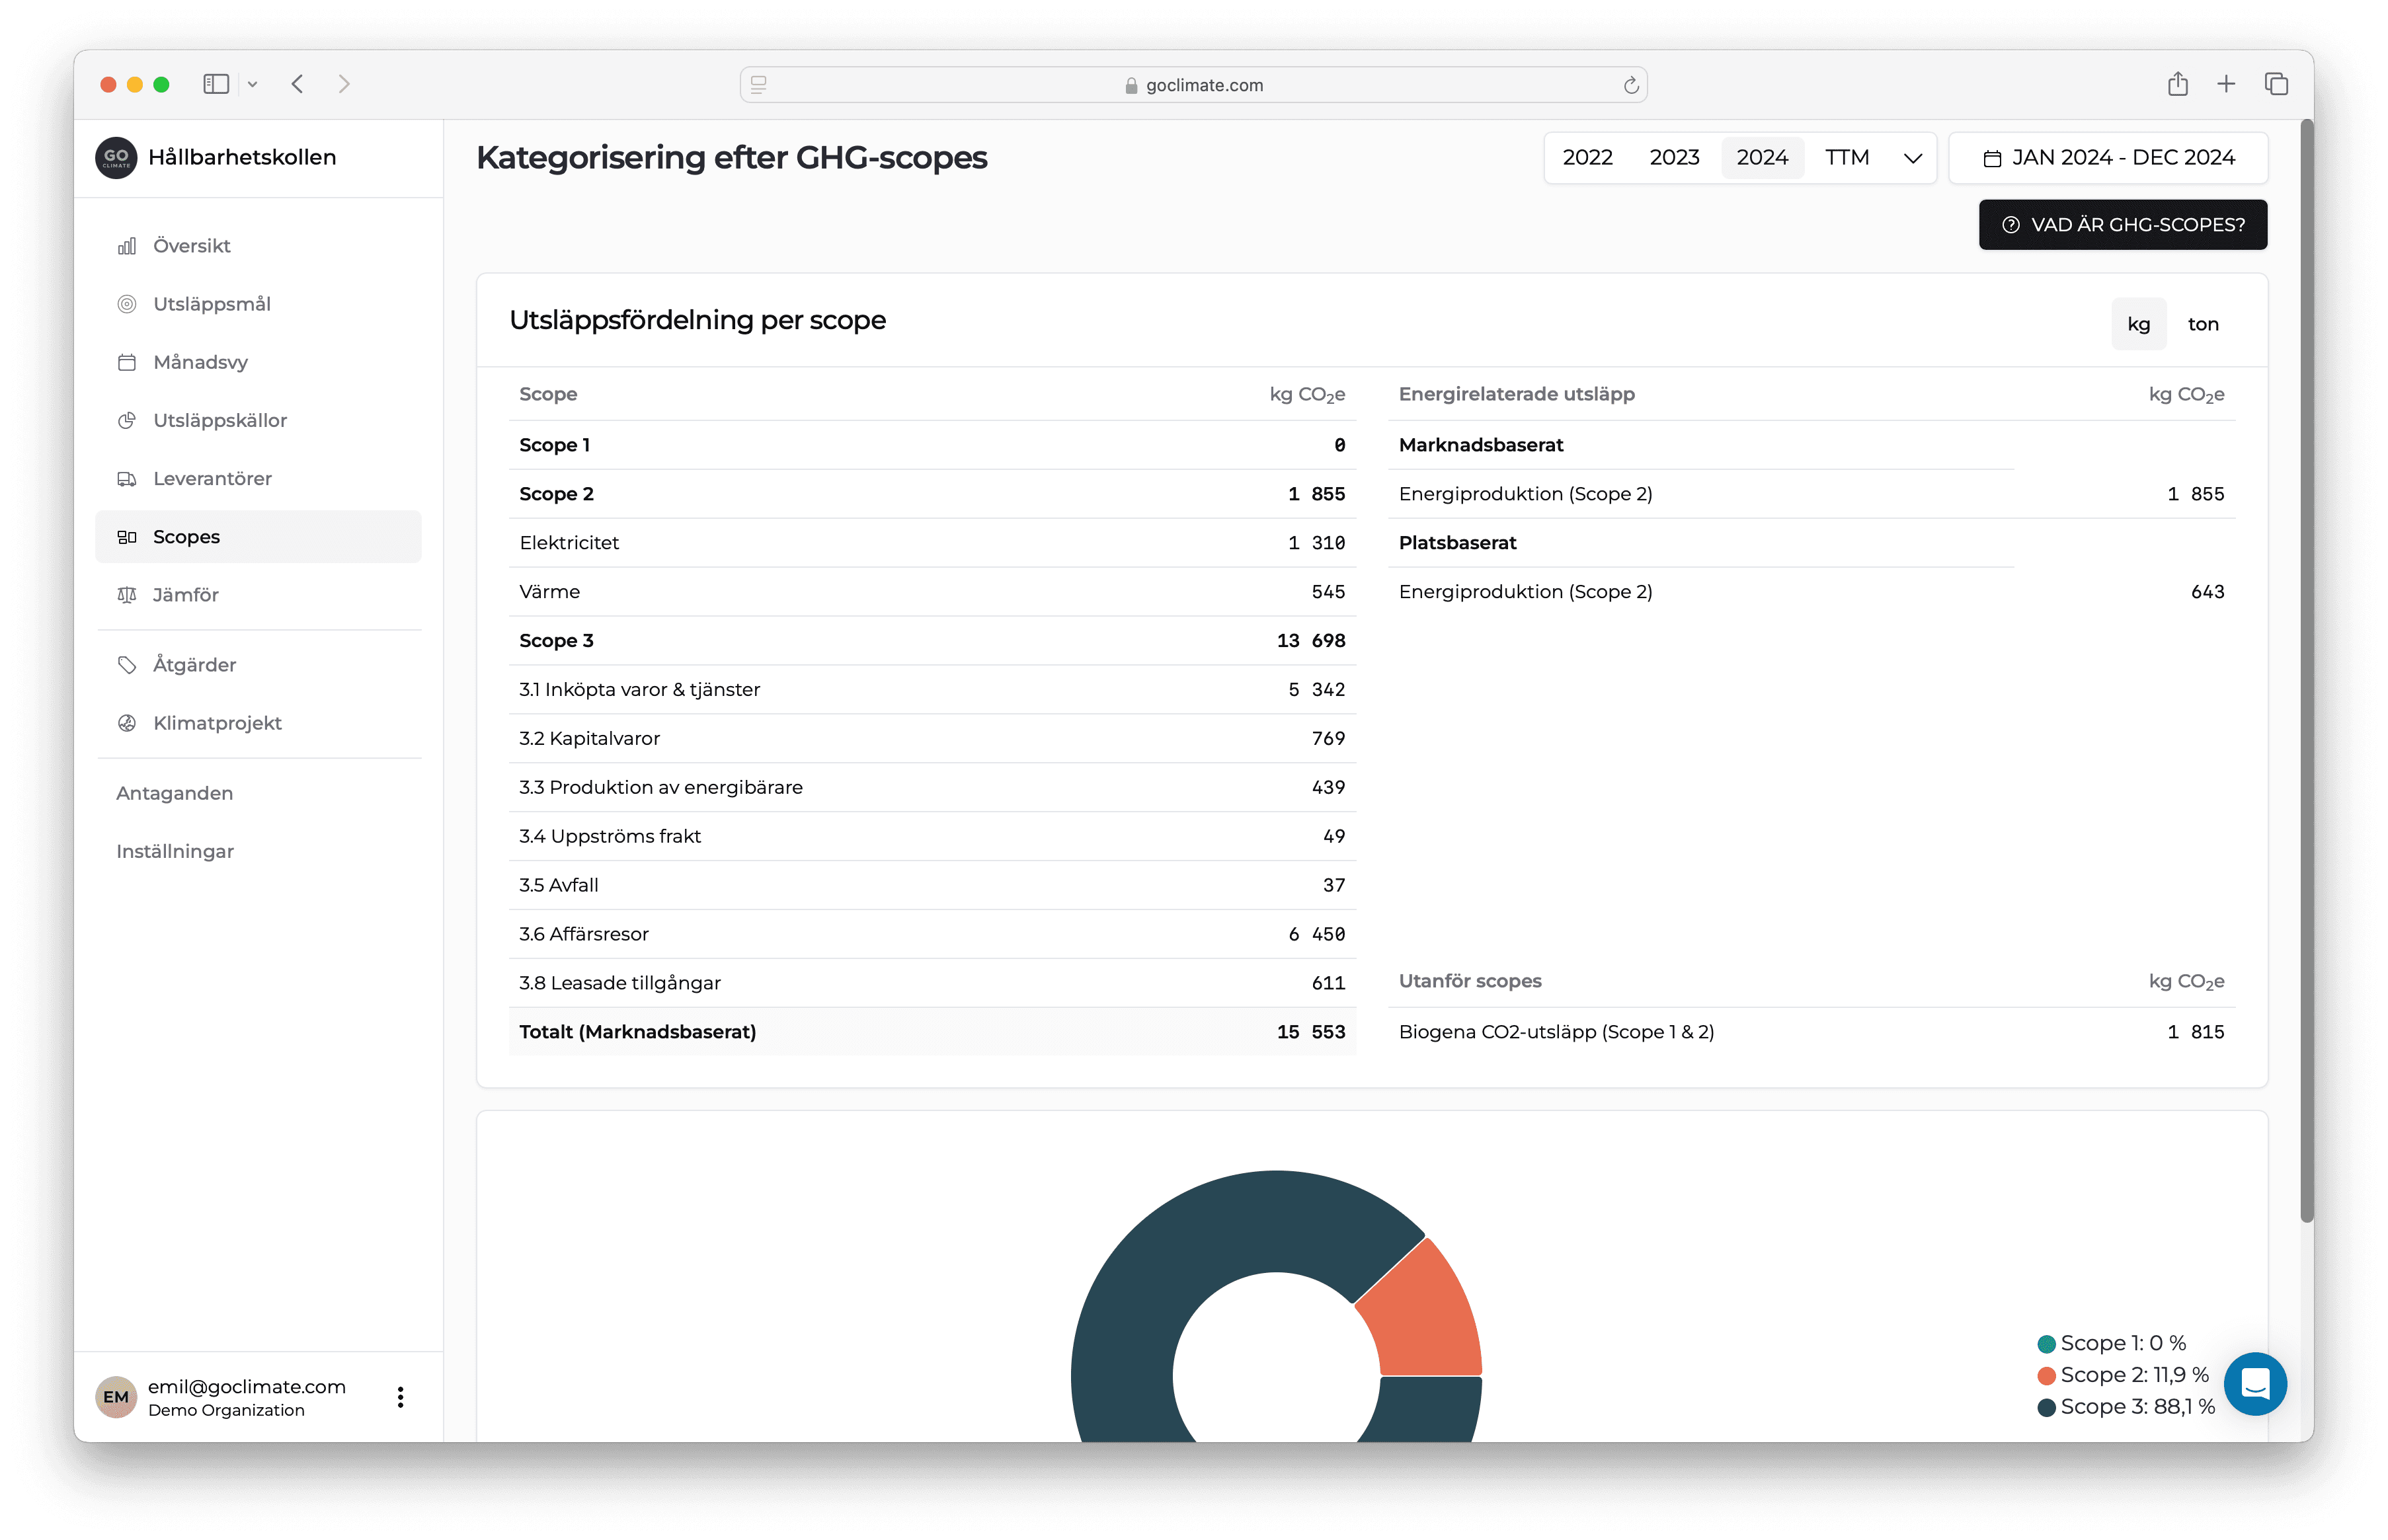2388x1540 pixels.
Task: Open Inställningar in the sidebar
Action: pyautogui.click(x=175, y=851)
